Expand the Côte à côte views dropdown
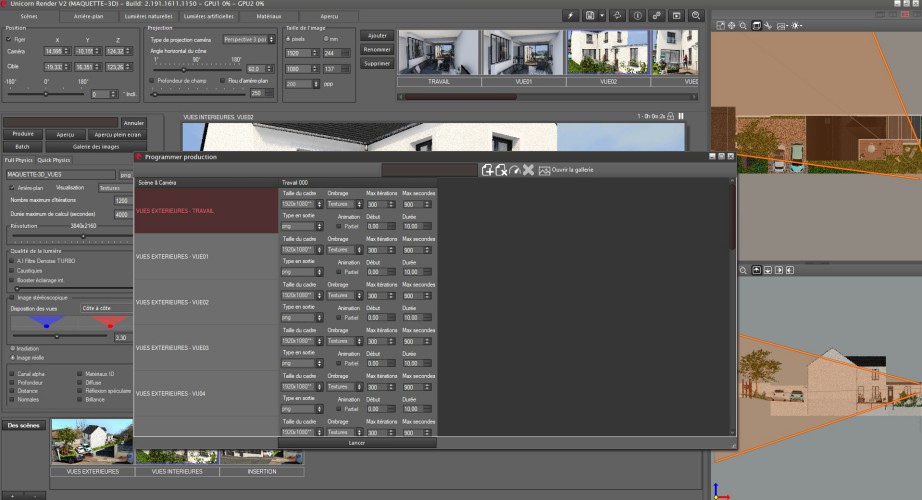Viewport: 922px width, 500px height. click(x=105, y=309)
